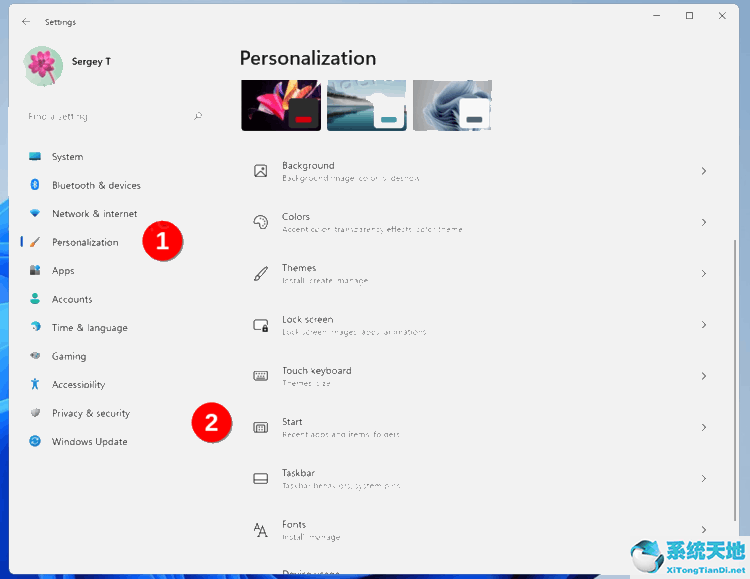Click the Touch keyboard icon
Image resolution: width=750 pixels, height=579 pixels.
click(x=261, y=376)
